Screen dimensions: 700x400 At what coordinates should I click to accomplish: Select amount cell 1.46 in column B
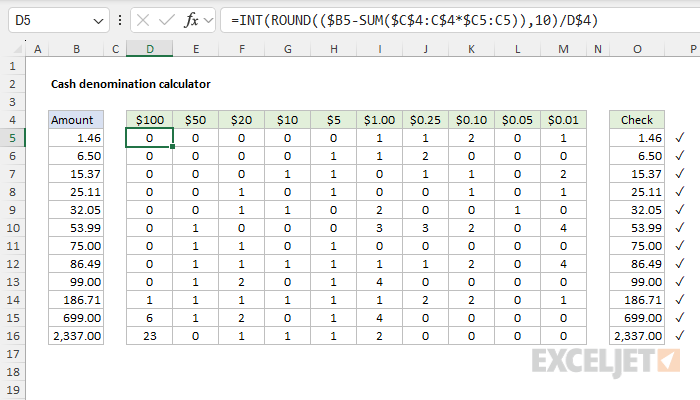coord(76,138)
